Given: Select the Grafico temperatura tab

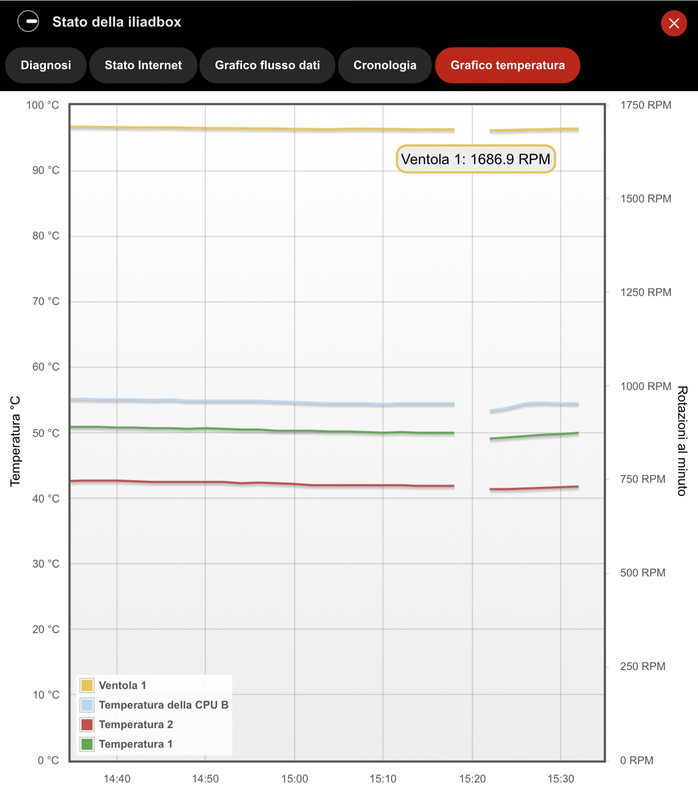Looking at the screenshot, I should pos(508,65).
